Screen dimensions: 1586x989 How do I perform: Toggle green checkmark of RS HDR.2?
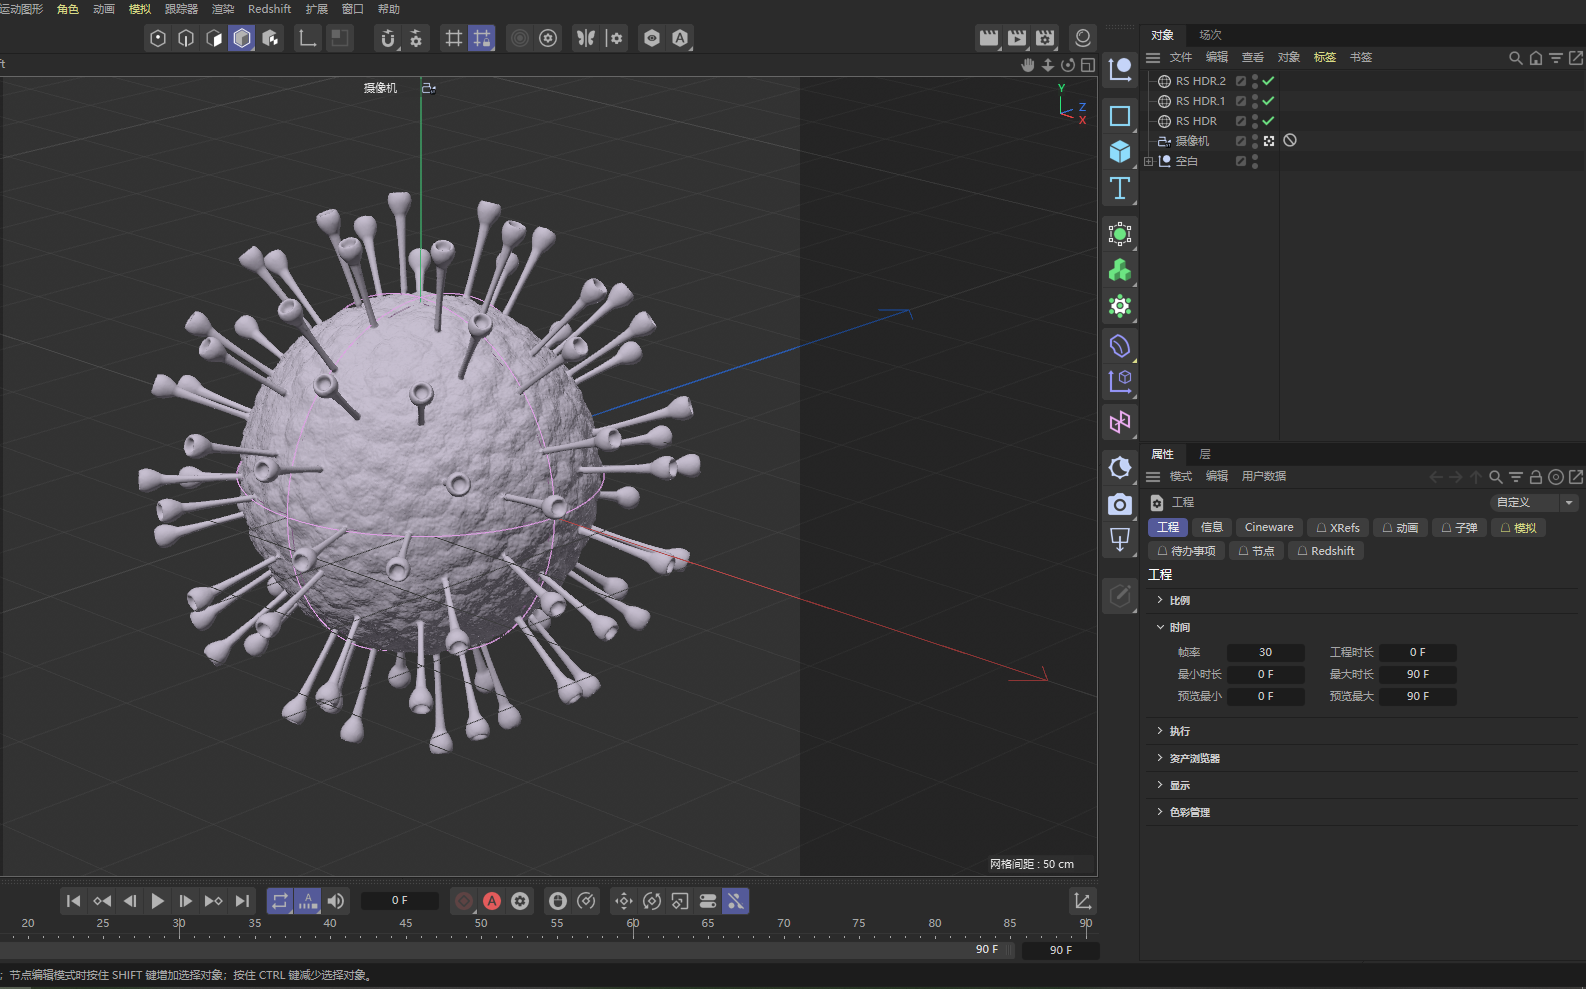pyautogui.click(x=1268, y=81)
